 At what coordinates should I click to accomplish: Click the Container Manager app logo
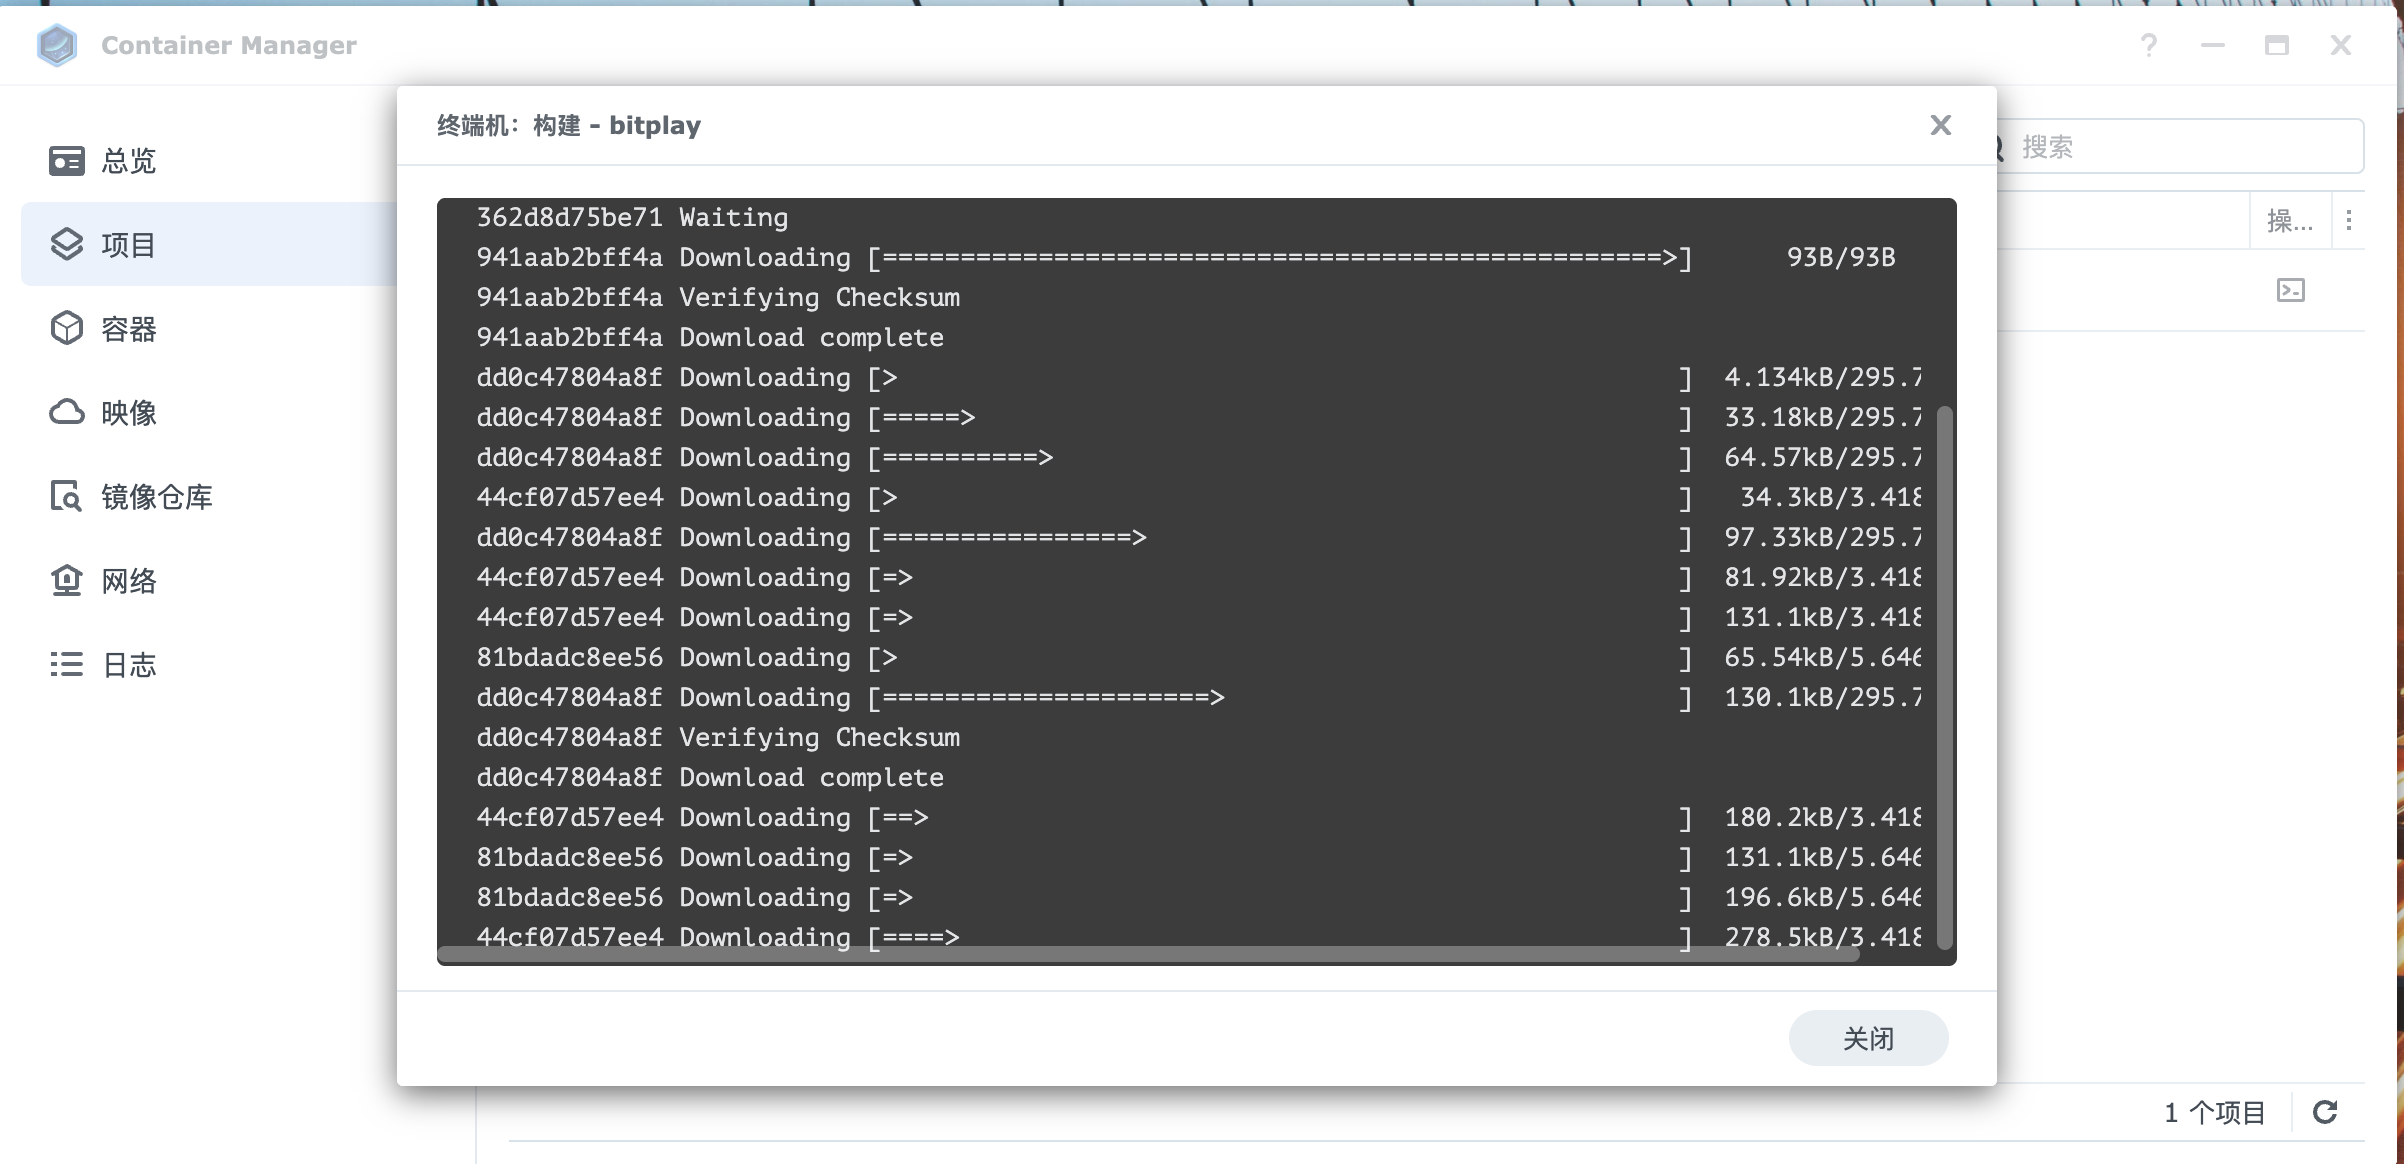coord(57,45)
